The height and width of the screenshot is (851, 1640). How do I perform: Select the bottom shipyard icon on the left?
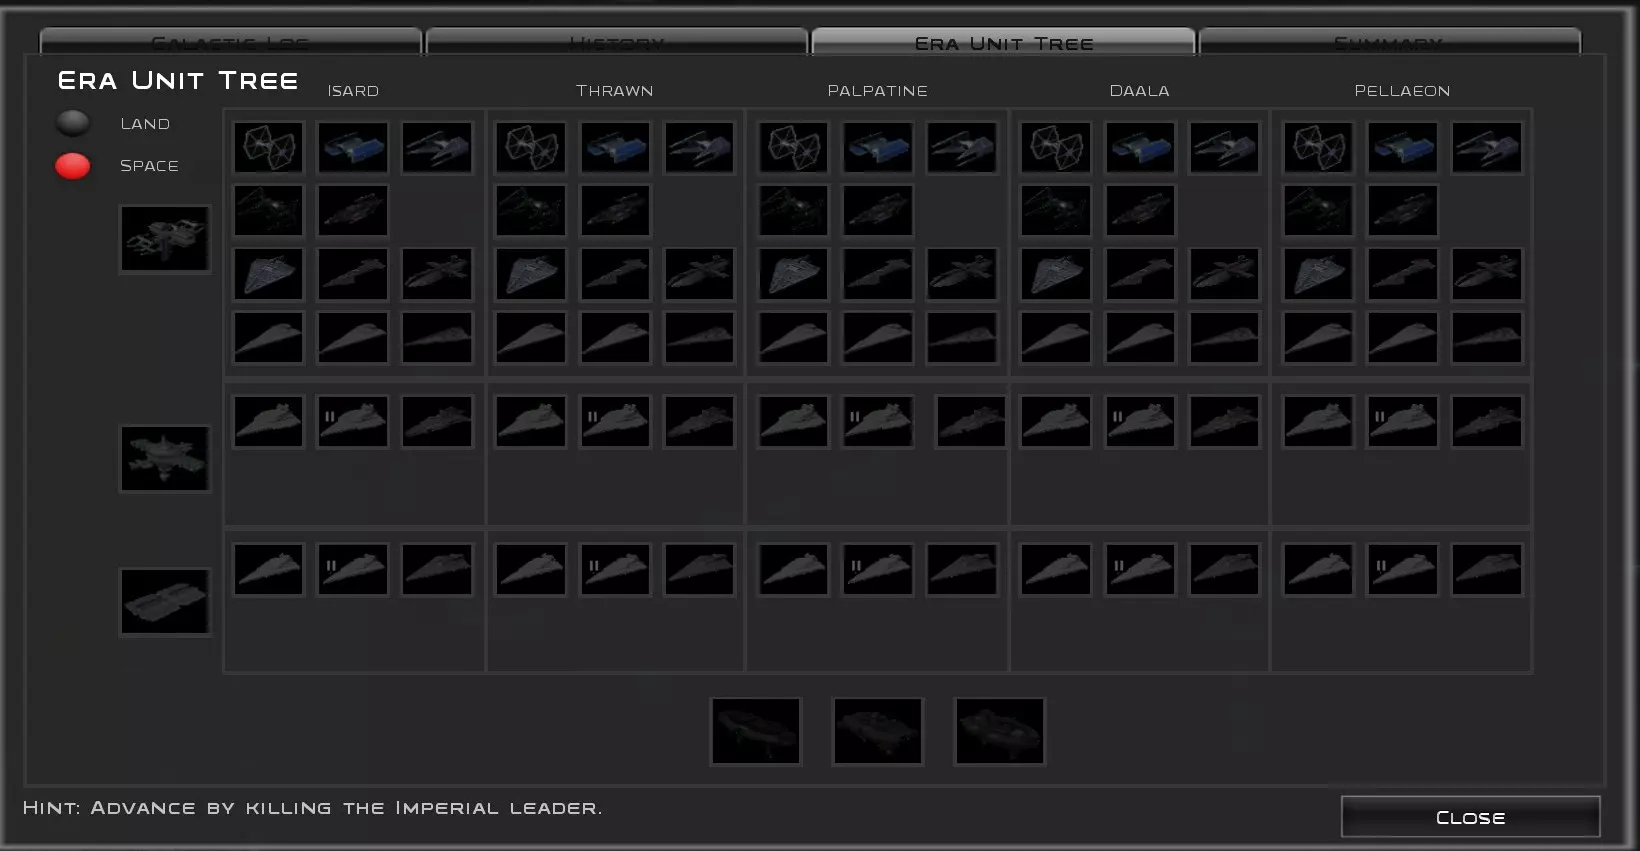pyautogui.click(x=165, y=602)
